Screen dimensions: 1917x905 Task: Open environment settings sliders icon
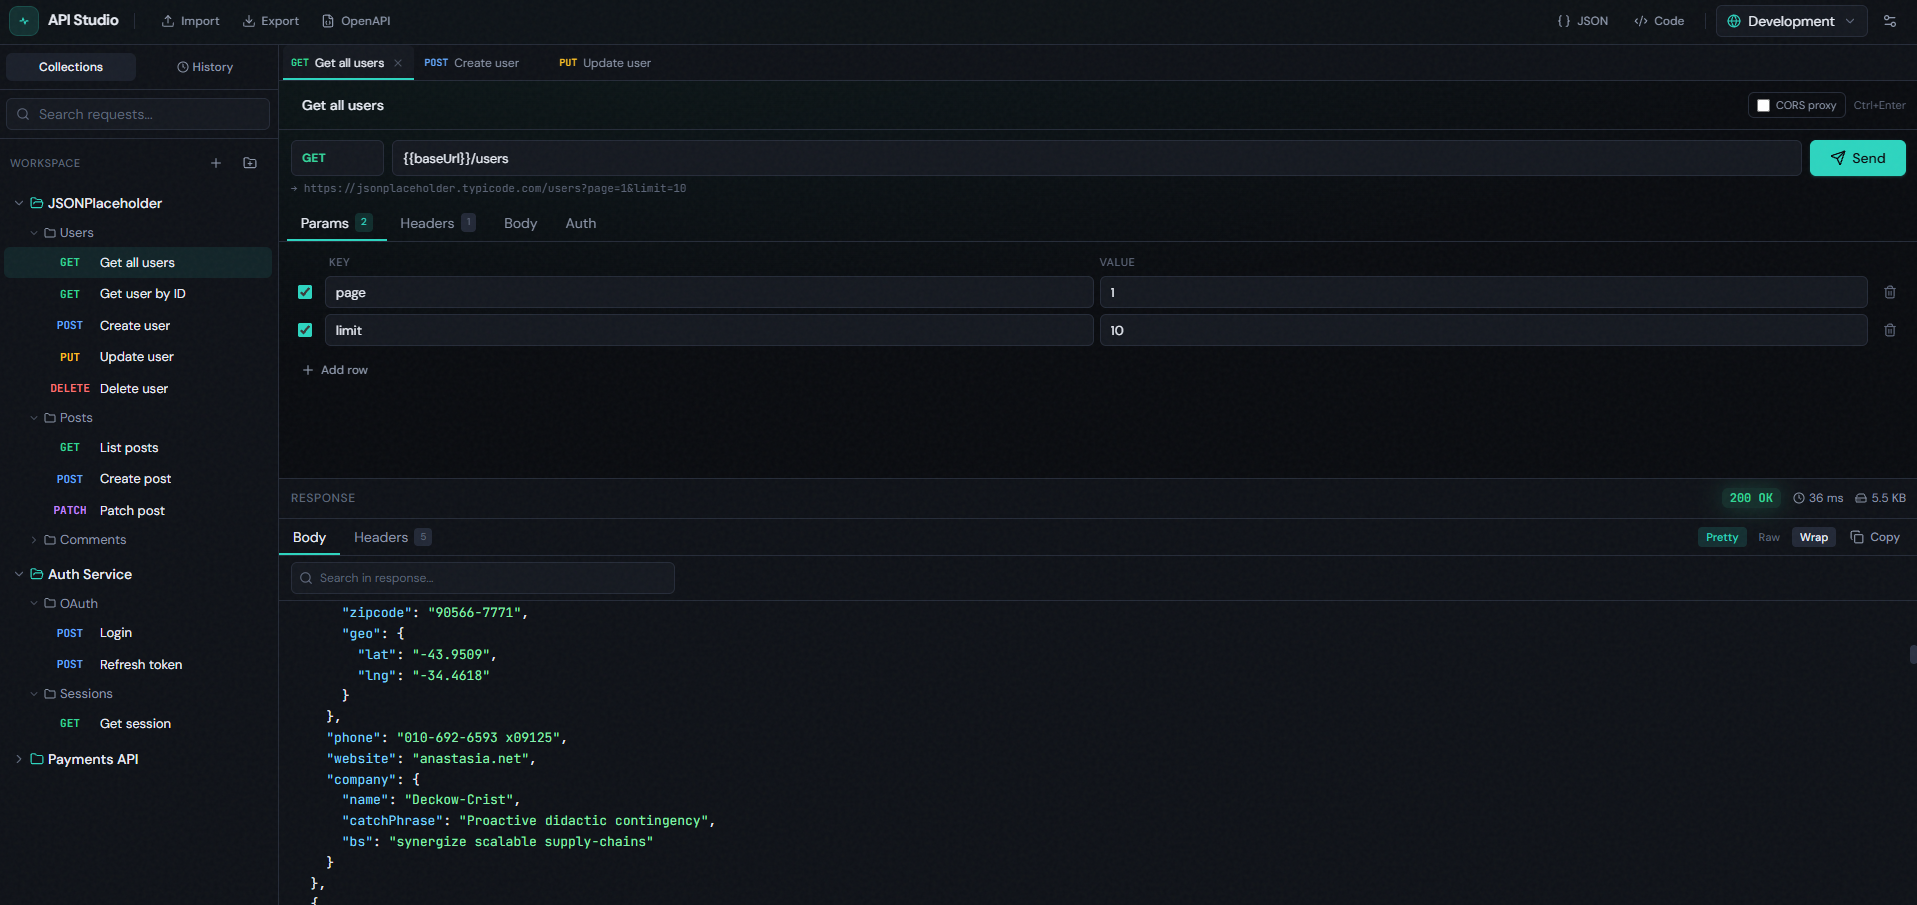point(1890,21)
